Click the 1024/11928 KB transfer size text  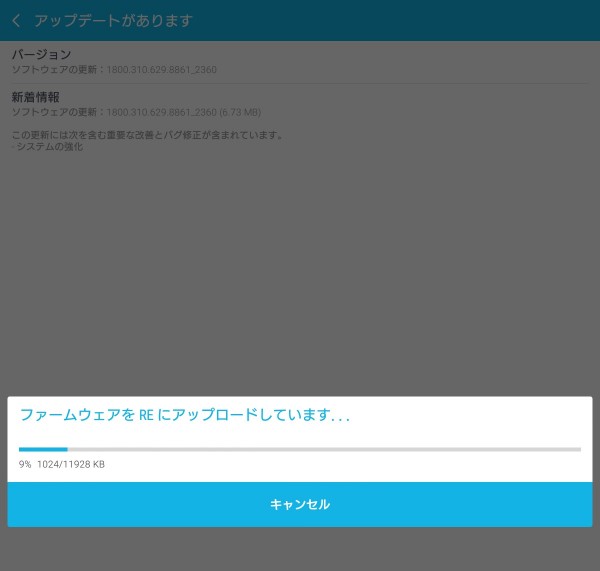[x=71, y=465]
